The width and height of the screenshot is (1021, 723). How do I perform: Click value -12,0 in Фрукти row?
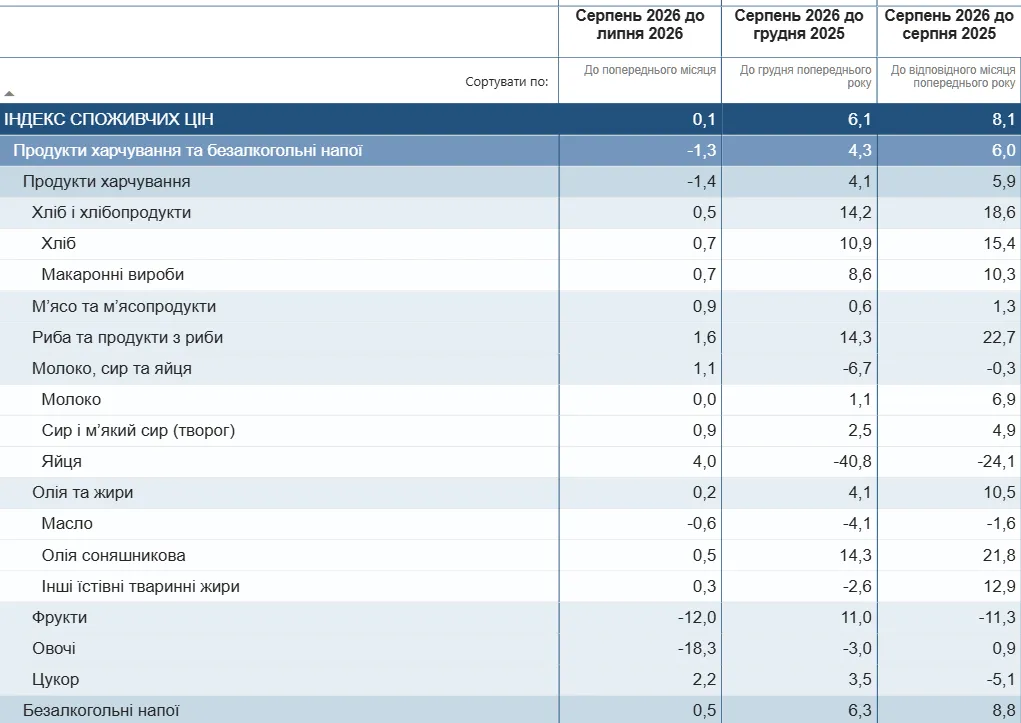697,617
